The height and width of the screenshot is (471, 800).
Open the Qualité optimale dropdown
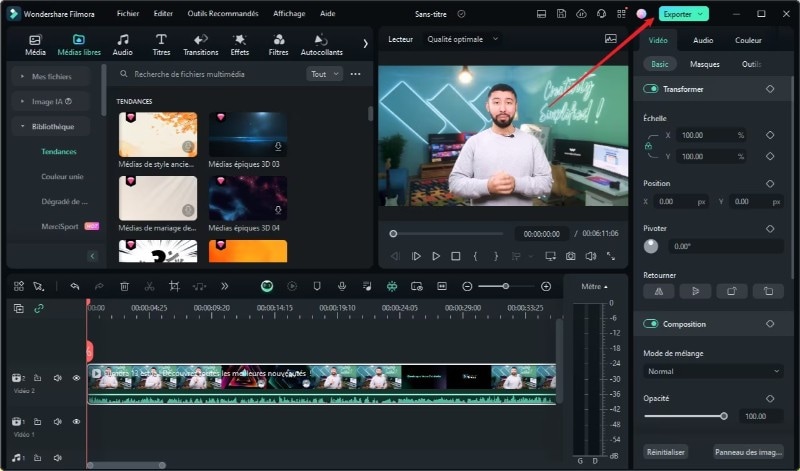[x=462, y=39]
